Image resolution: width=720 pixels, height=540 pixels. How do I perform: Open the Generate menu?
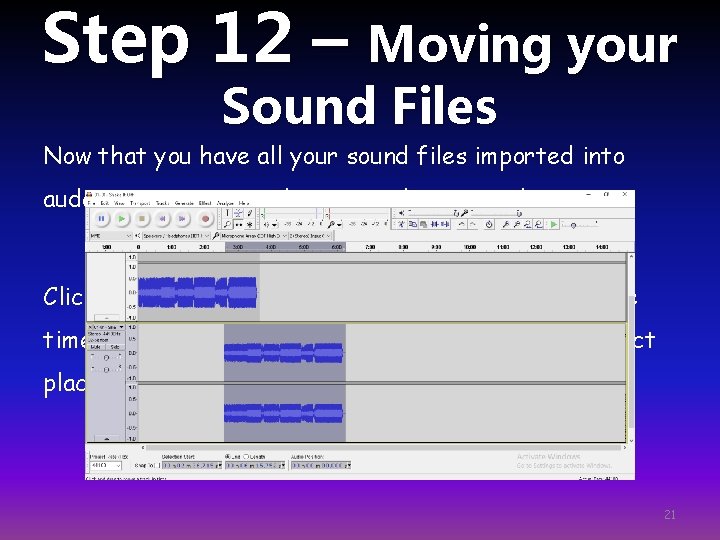point(184,203)
